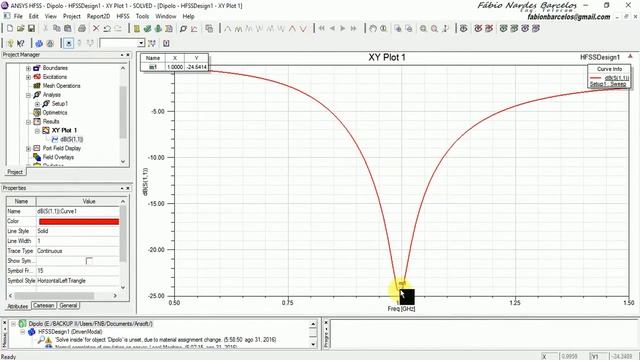Click the Optimetrics icon in tree
The width and height of the screenshot is (640, 360).
coord(37,113)
